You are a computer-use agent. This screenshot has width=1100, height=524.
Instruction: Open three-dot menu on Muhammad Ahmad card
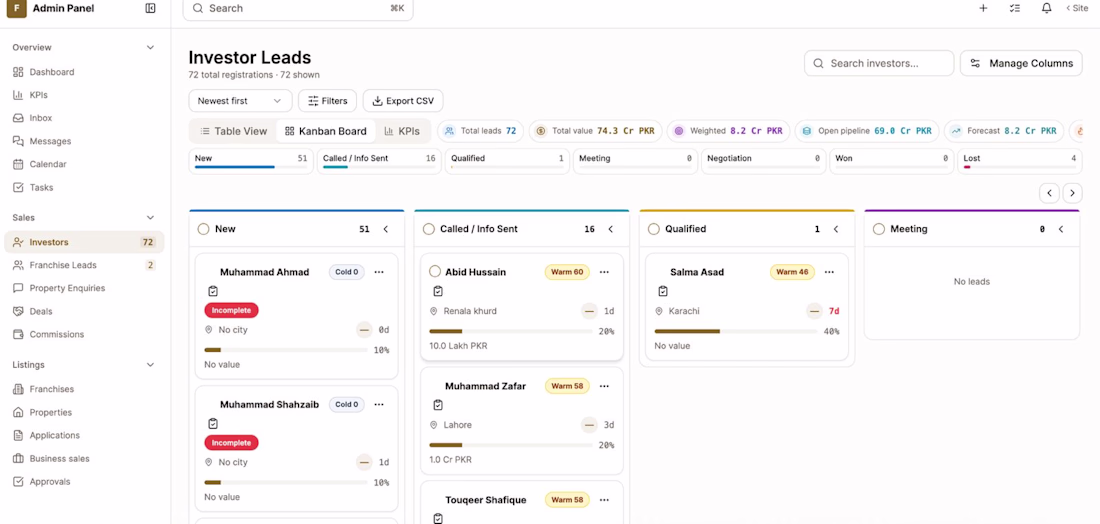click(x=379, y=272)
